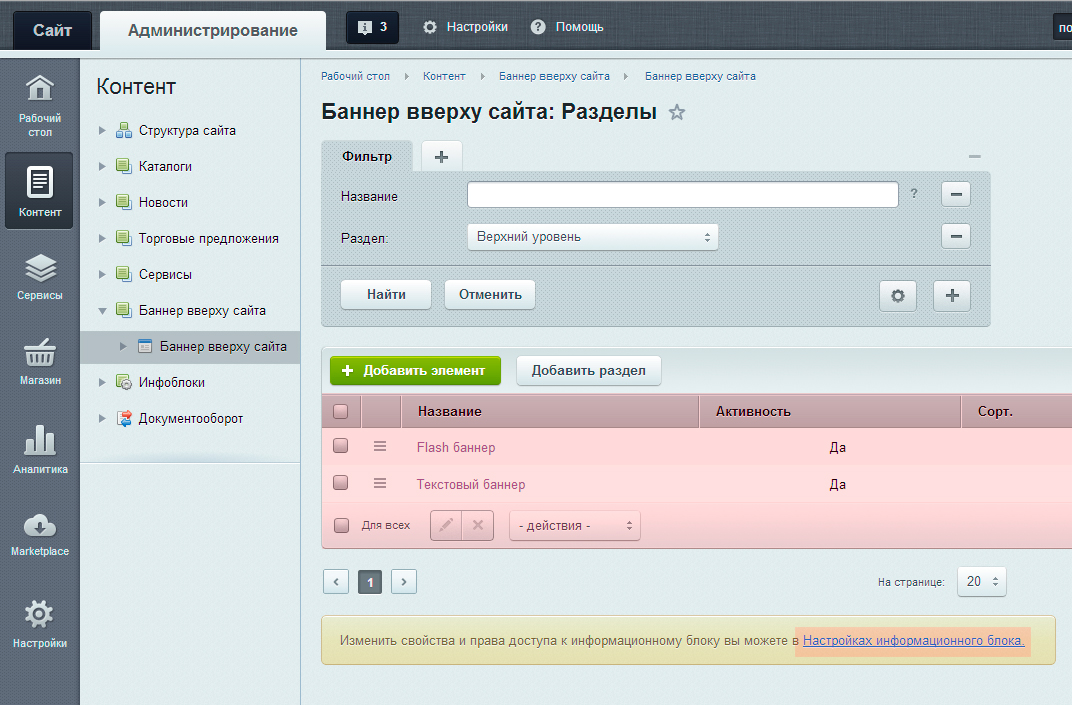Click the Рабочий стол breadcrumb
The height and width of the screenshot is (705, 1072).
click(356, 76)
